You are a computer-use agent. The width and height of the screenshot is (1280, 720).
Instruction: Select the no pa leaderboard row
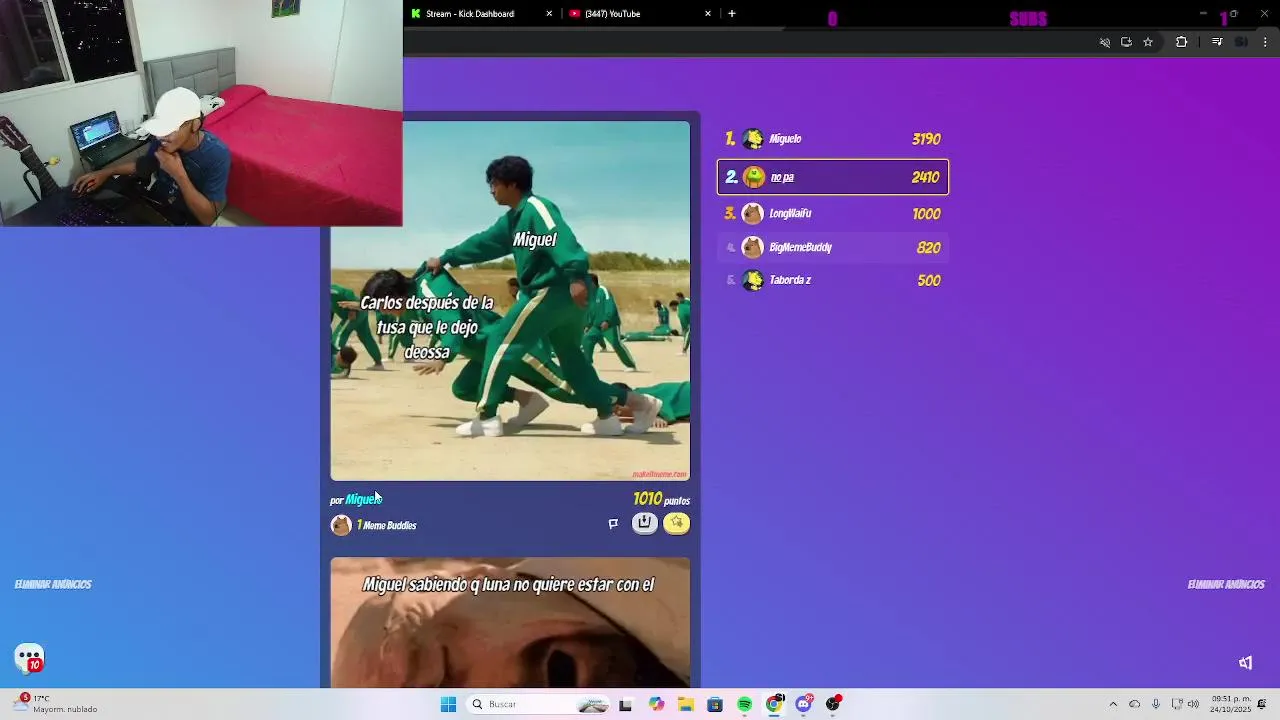pyautogui.click(x=833, y=177)
